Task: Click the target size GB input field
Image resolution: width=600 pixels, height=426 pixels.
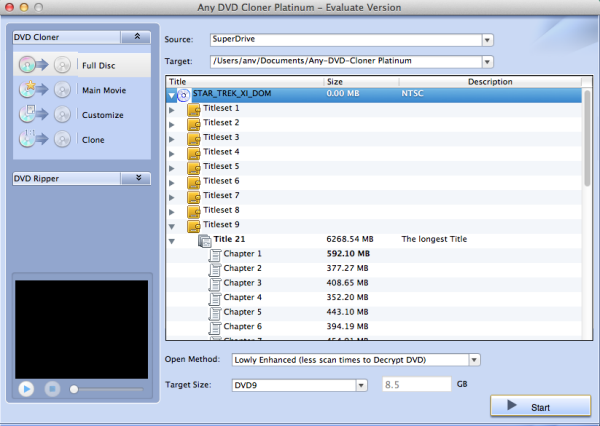Action: 416,384
